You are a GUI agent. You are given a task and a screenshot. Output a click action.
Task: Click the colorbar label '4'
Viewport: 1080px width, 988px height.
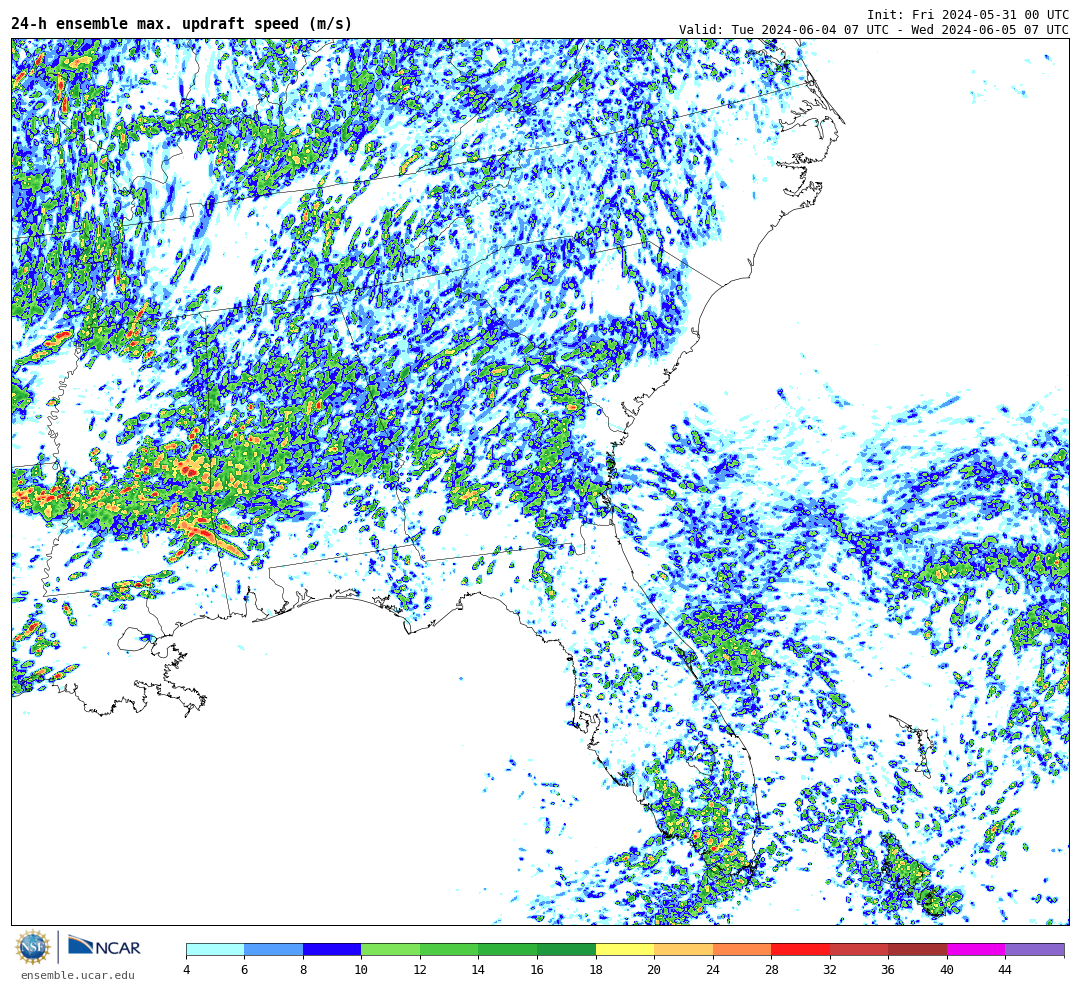tap(187, 970)
